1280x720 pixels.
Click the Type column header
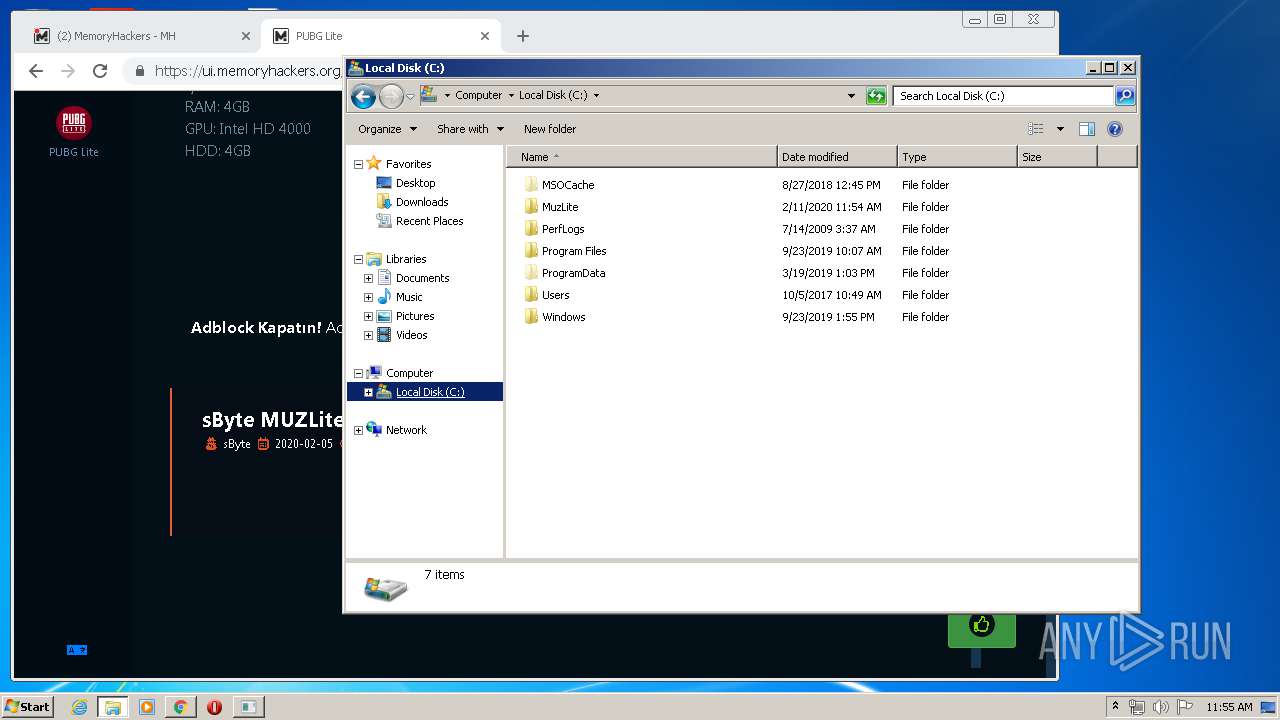957,157
